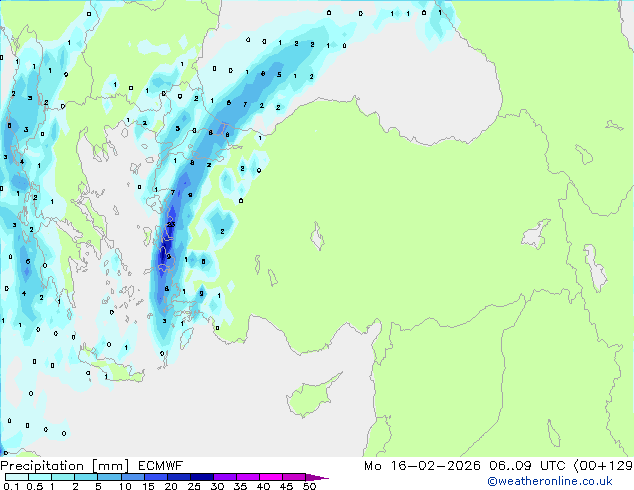Click the 25–30 mm dark blue legend swatch
Viewport: 634px width, 490px height.
[201, 477]
